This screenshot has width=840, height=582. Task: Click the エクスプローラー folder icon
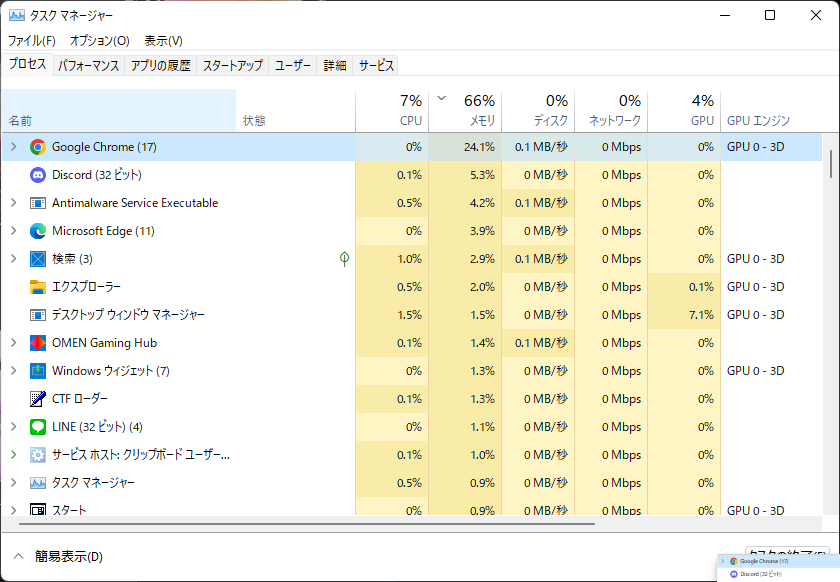point(37,287)
